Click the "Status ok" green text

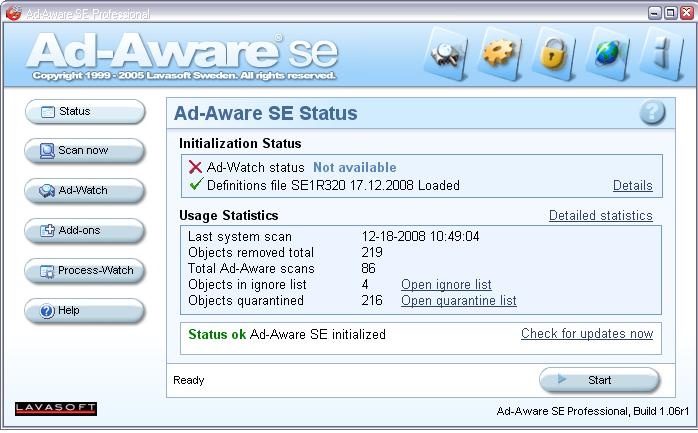[217, 334]
